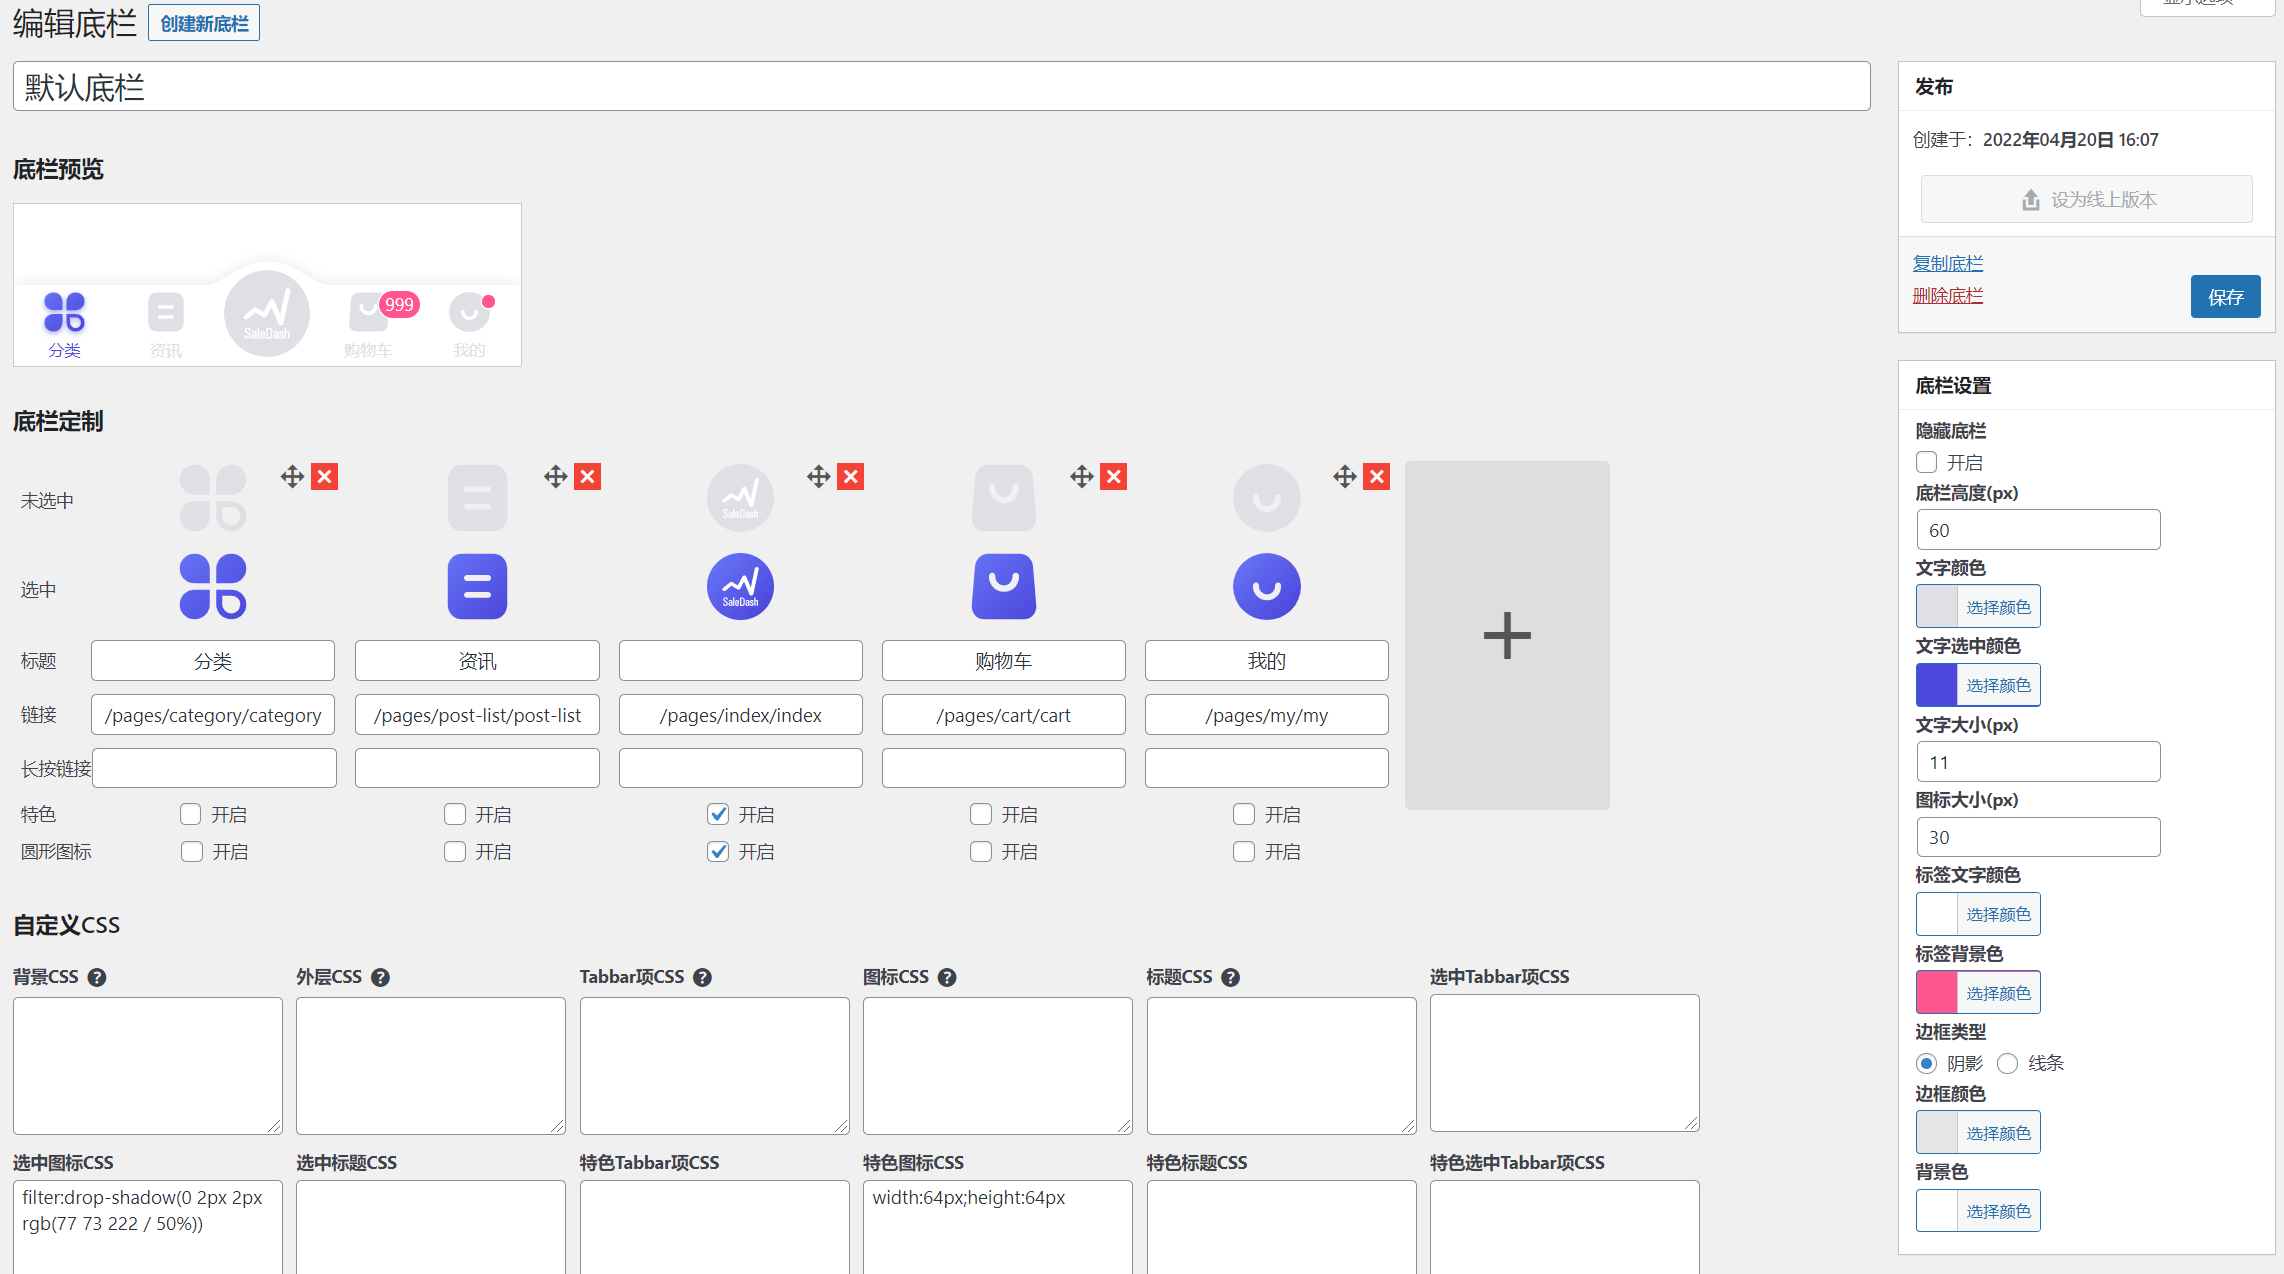Click move handle for 我的 column
This screenshot has width=2284, height=1274.
click(1344, 477)
